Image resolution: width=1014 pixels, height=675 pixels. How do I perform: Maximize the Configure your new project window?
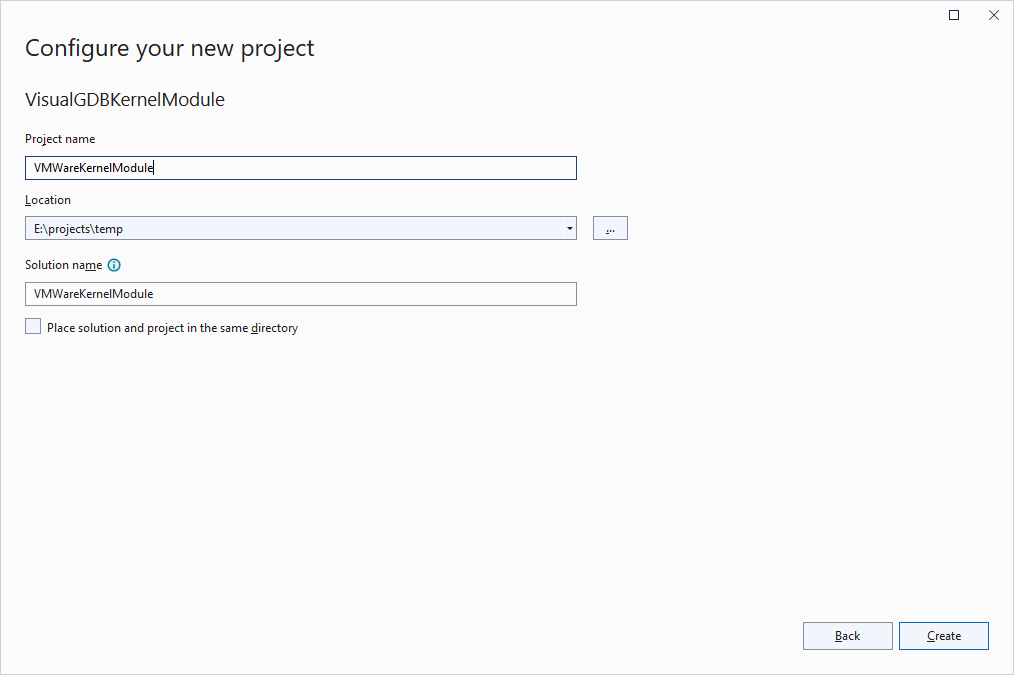[x=954, y=15]
